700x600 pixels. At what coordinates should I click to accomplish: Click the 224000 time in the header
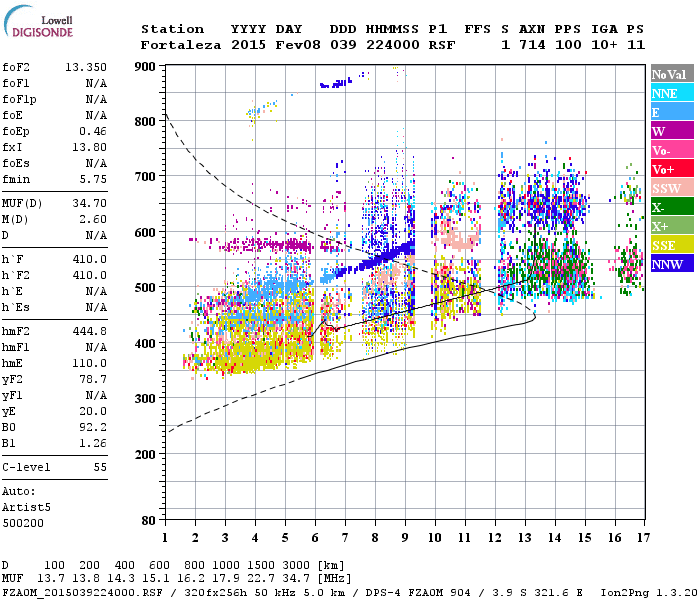pos(392,45)
